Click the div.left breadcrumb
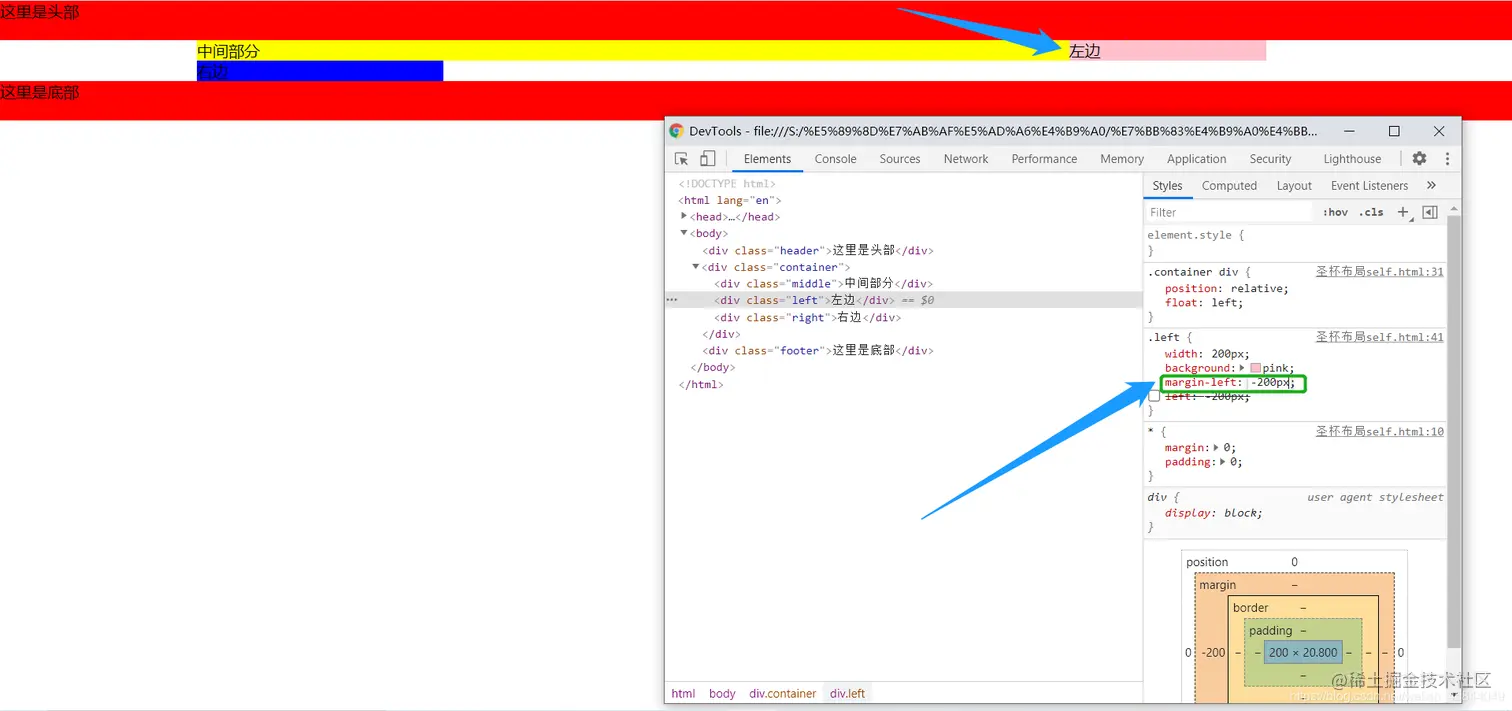Screen dimensions: 1512x711 [848, 693]
